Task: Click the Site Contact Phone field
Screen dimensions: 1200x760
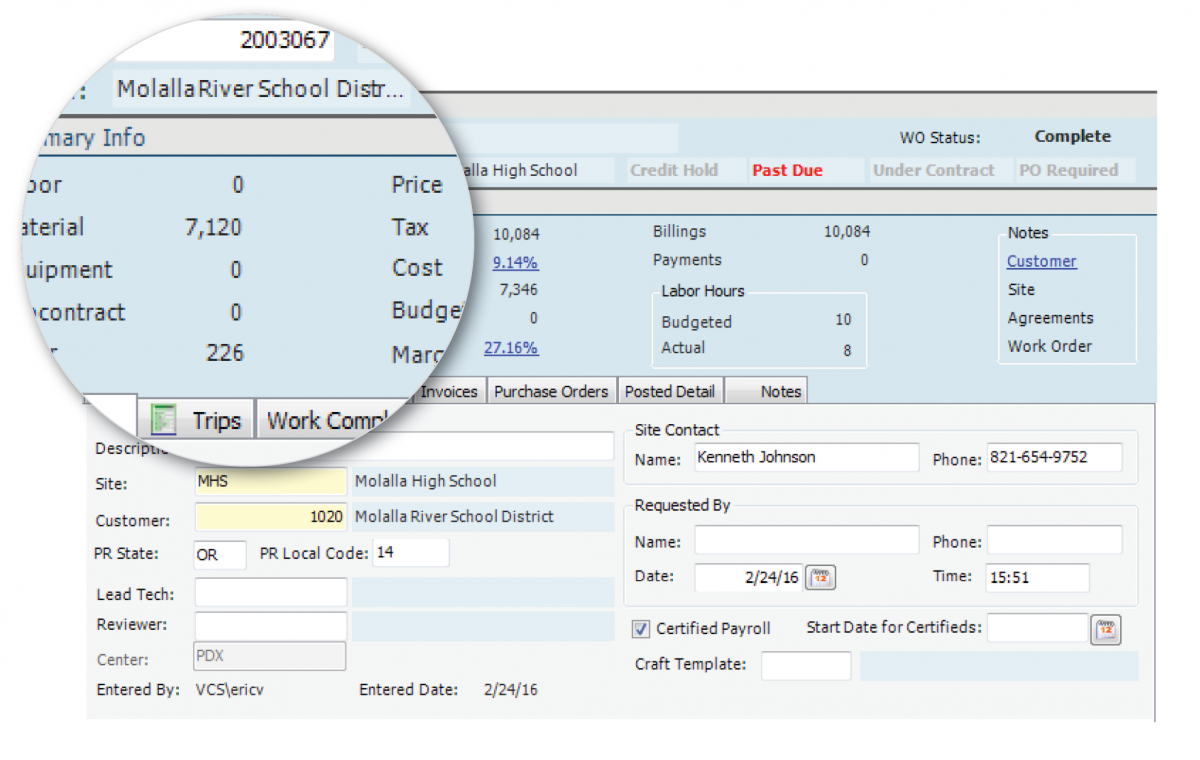Action: pos(1055,458)
